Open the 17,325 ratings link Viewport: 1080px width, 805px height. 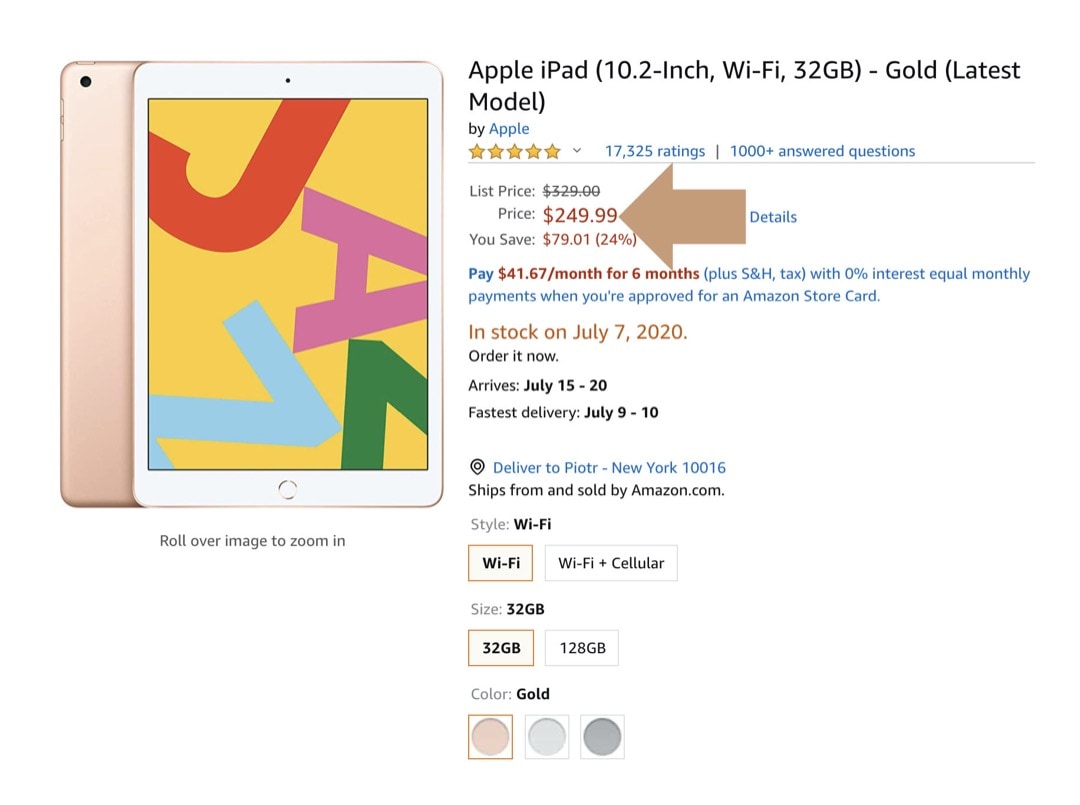coord(654,151)
